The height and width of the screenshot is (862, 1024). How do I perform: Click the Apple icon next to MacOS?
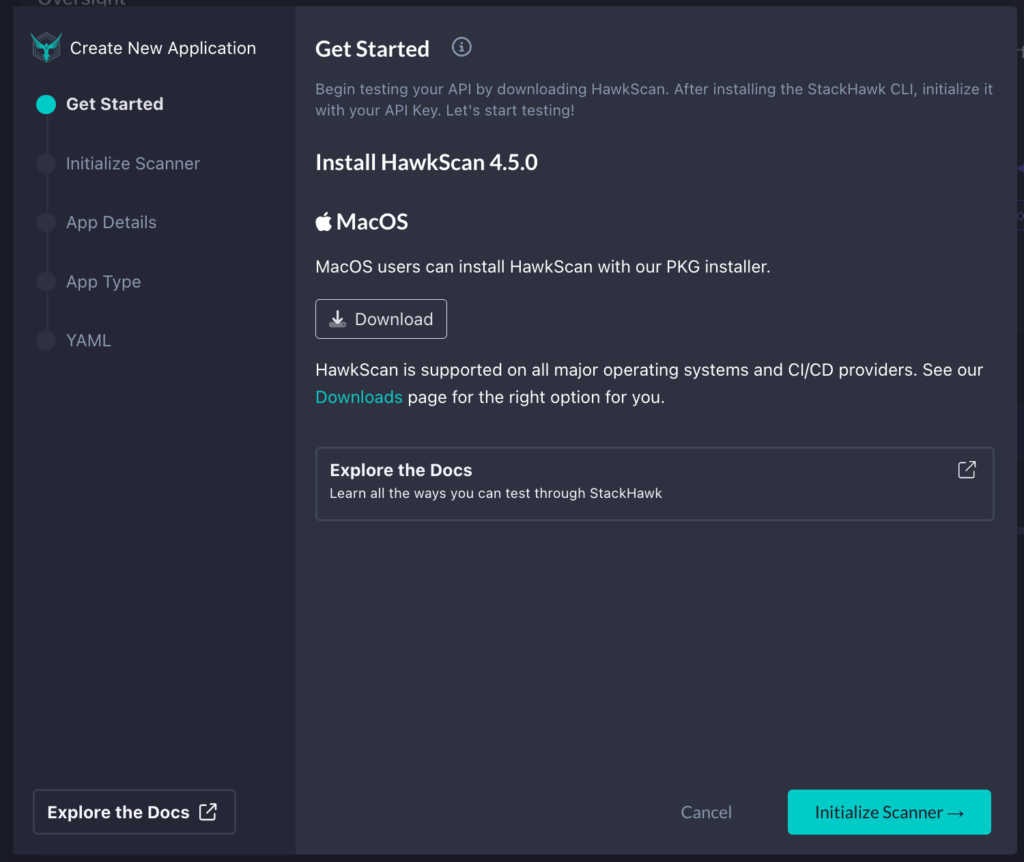click(325, 220)
